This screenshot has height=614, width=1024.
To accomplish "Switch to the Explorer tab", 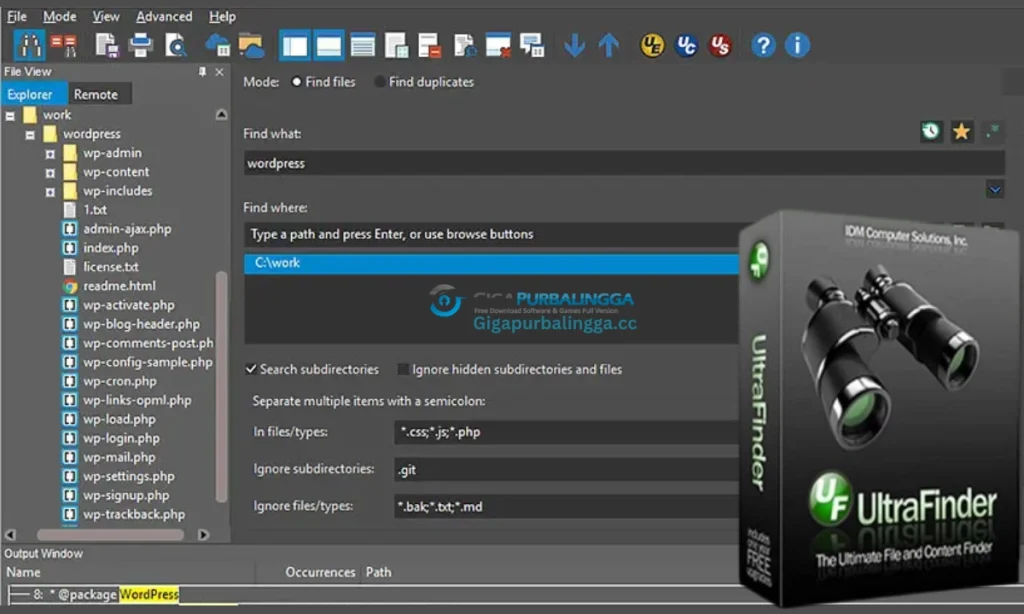I will point(34,94).
